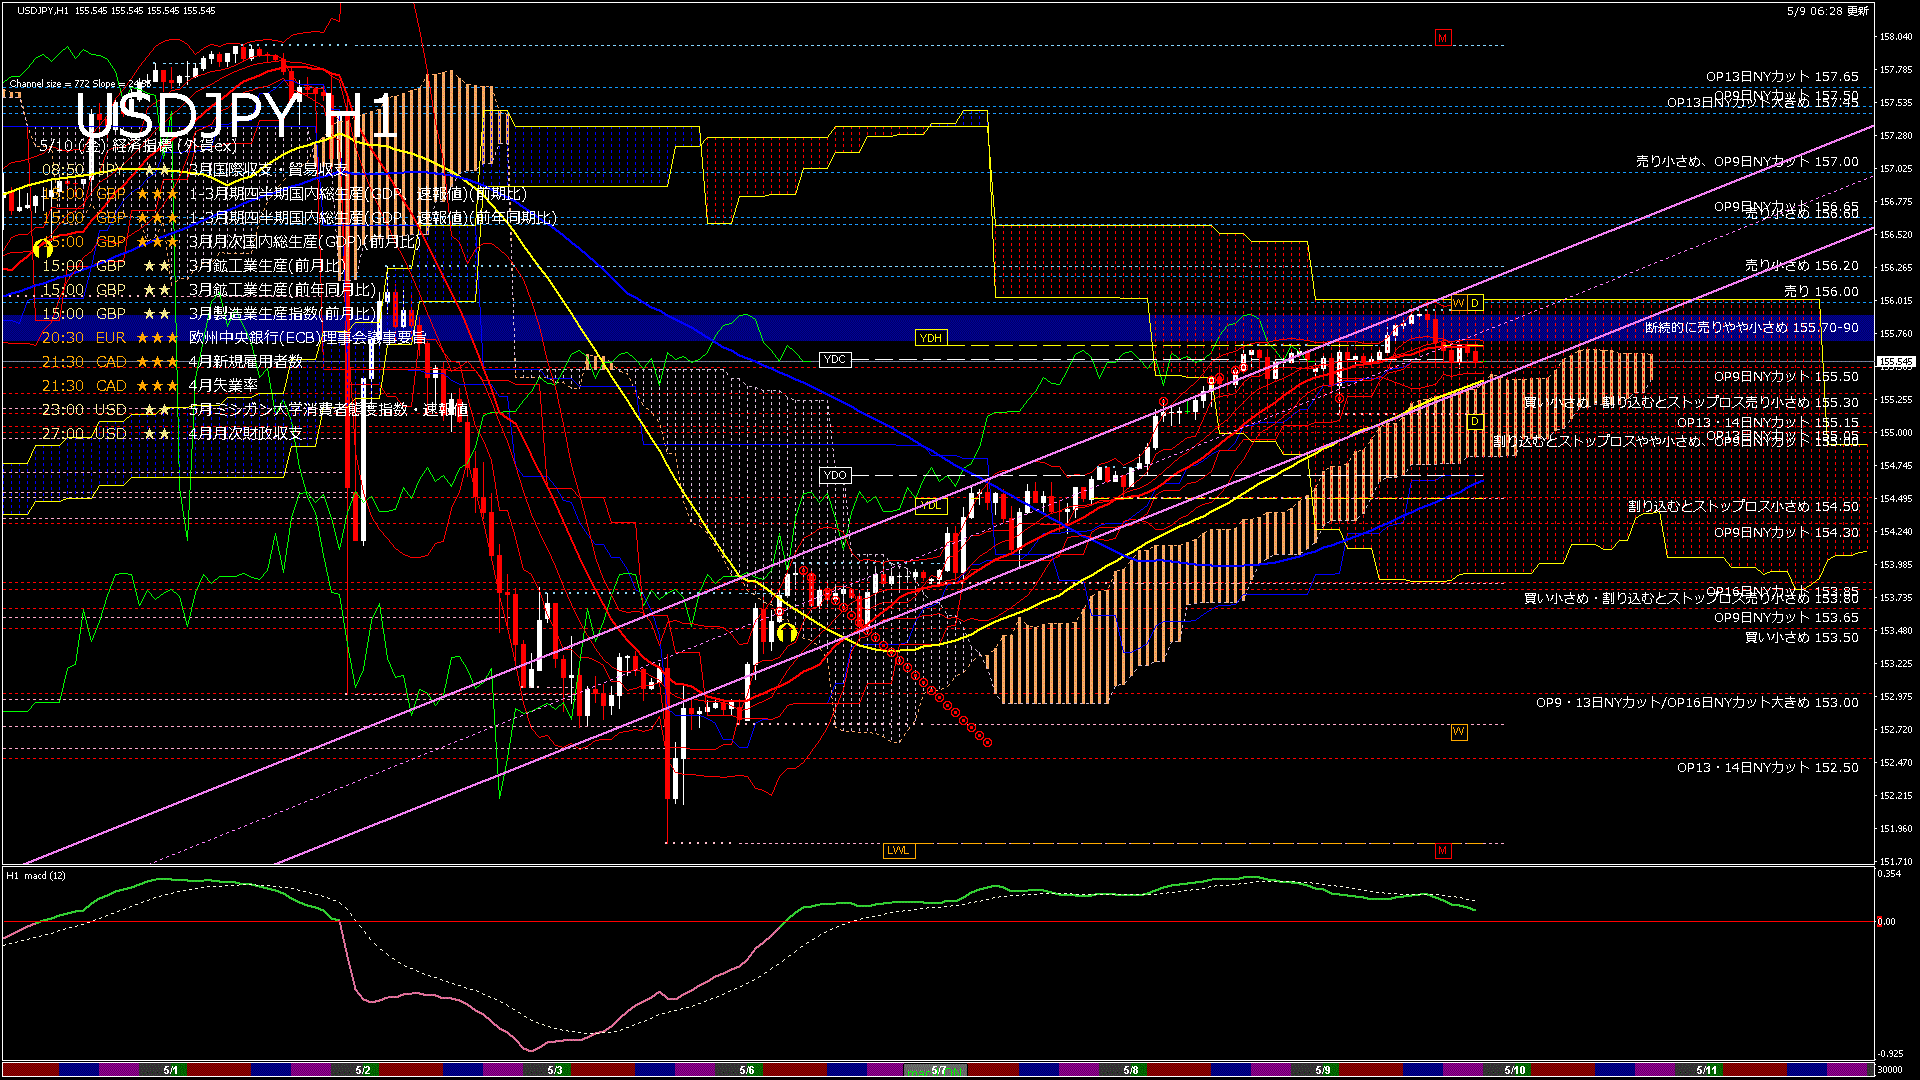Viewport: 1920px width, 1080px height.
Task: Click the 売り 156.00 order label
Action: pos(1821,292)
